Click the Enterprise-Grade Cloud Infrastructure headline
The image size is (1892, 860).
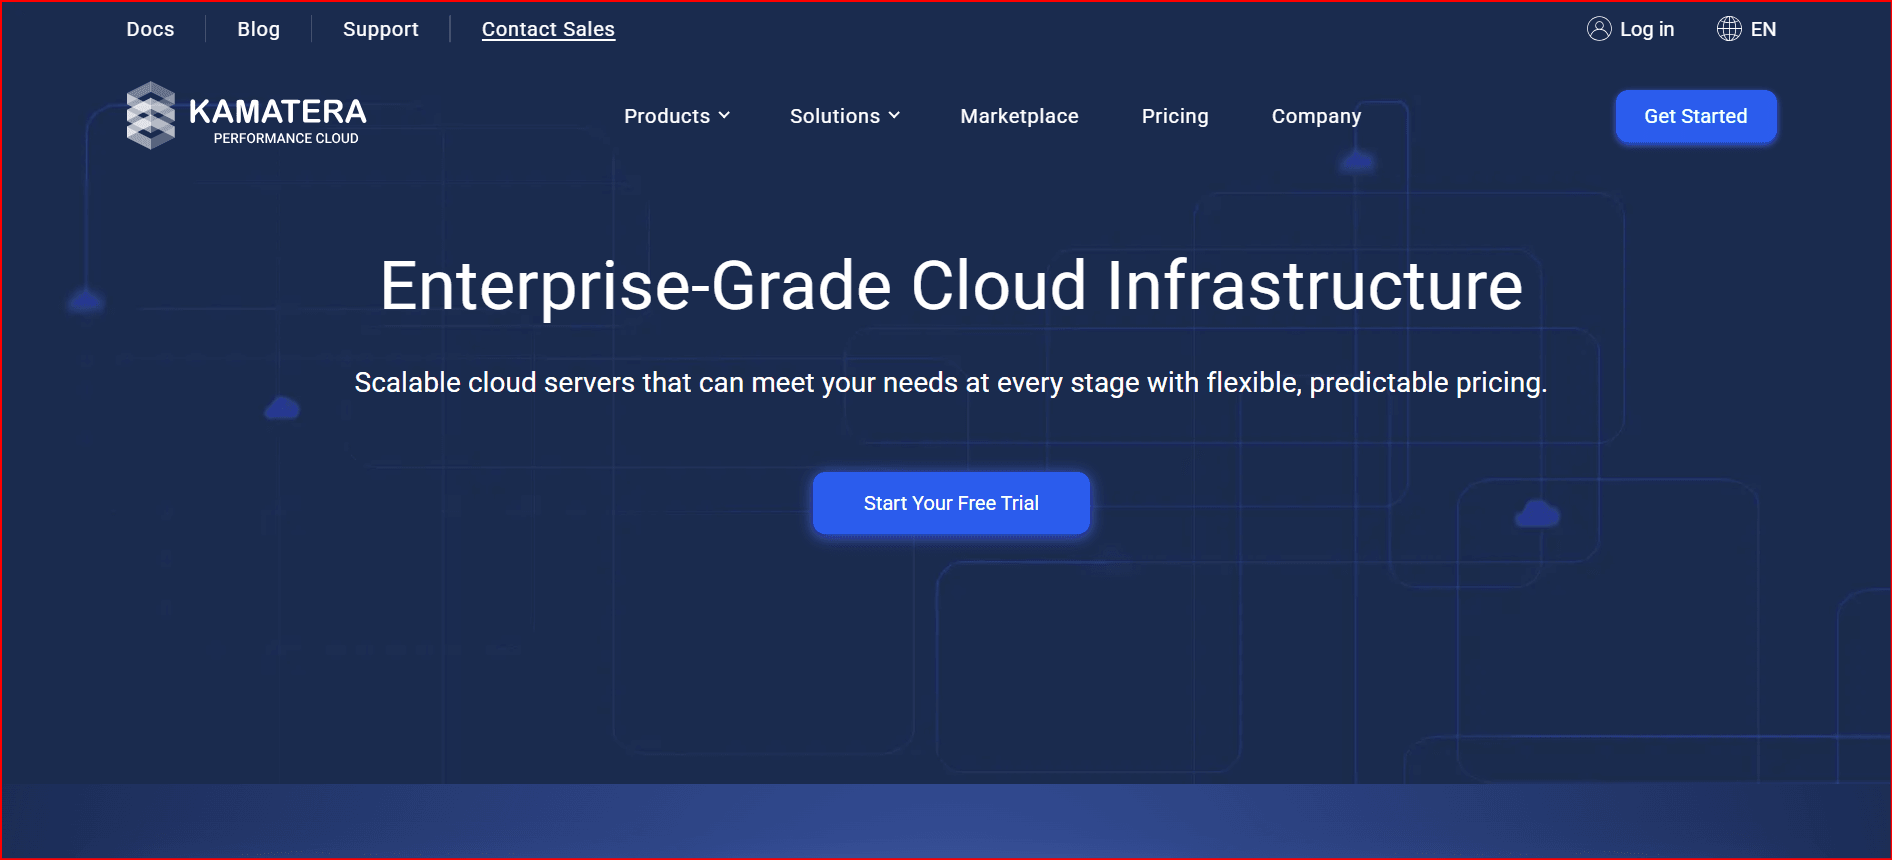point(951,286)
